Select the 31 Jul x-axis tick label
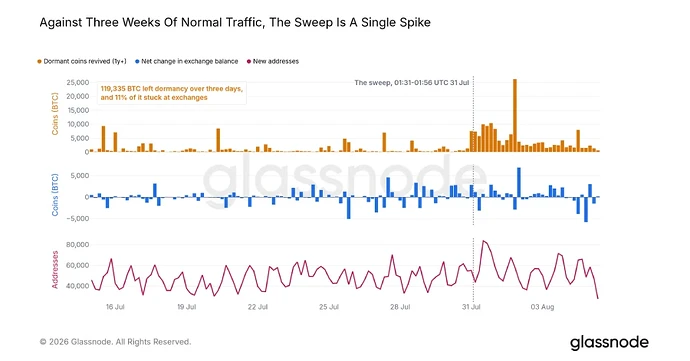Image resolution: width=690 pixels, height=361 pixels. coord(471,307)
